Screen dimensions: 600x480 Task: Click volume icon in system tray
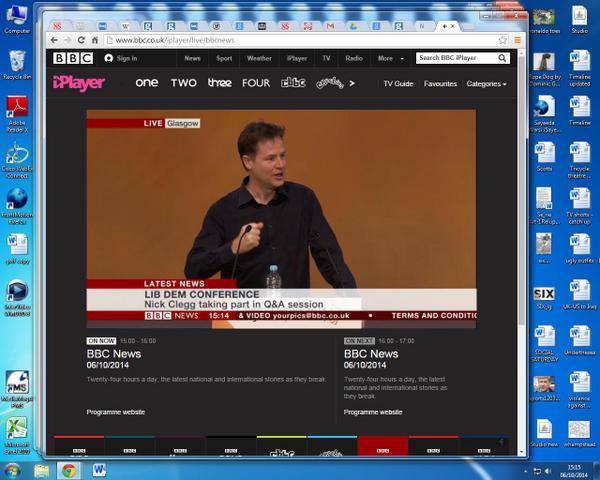pos(548,471)
